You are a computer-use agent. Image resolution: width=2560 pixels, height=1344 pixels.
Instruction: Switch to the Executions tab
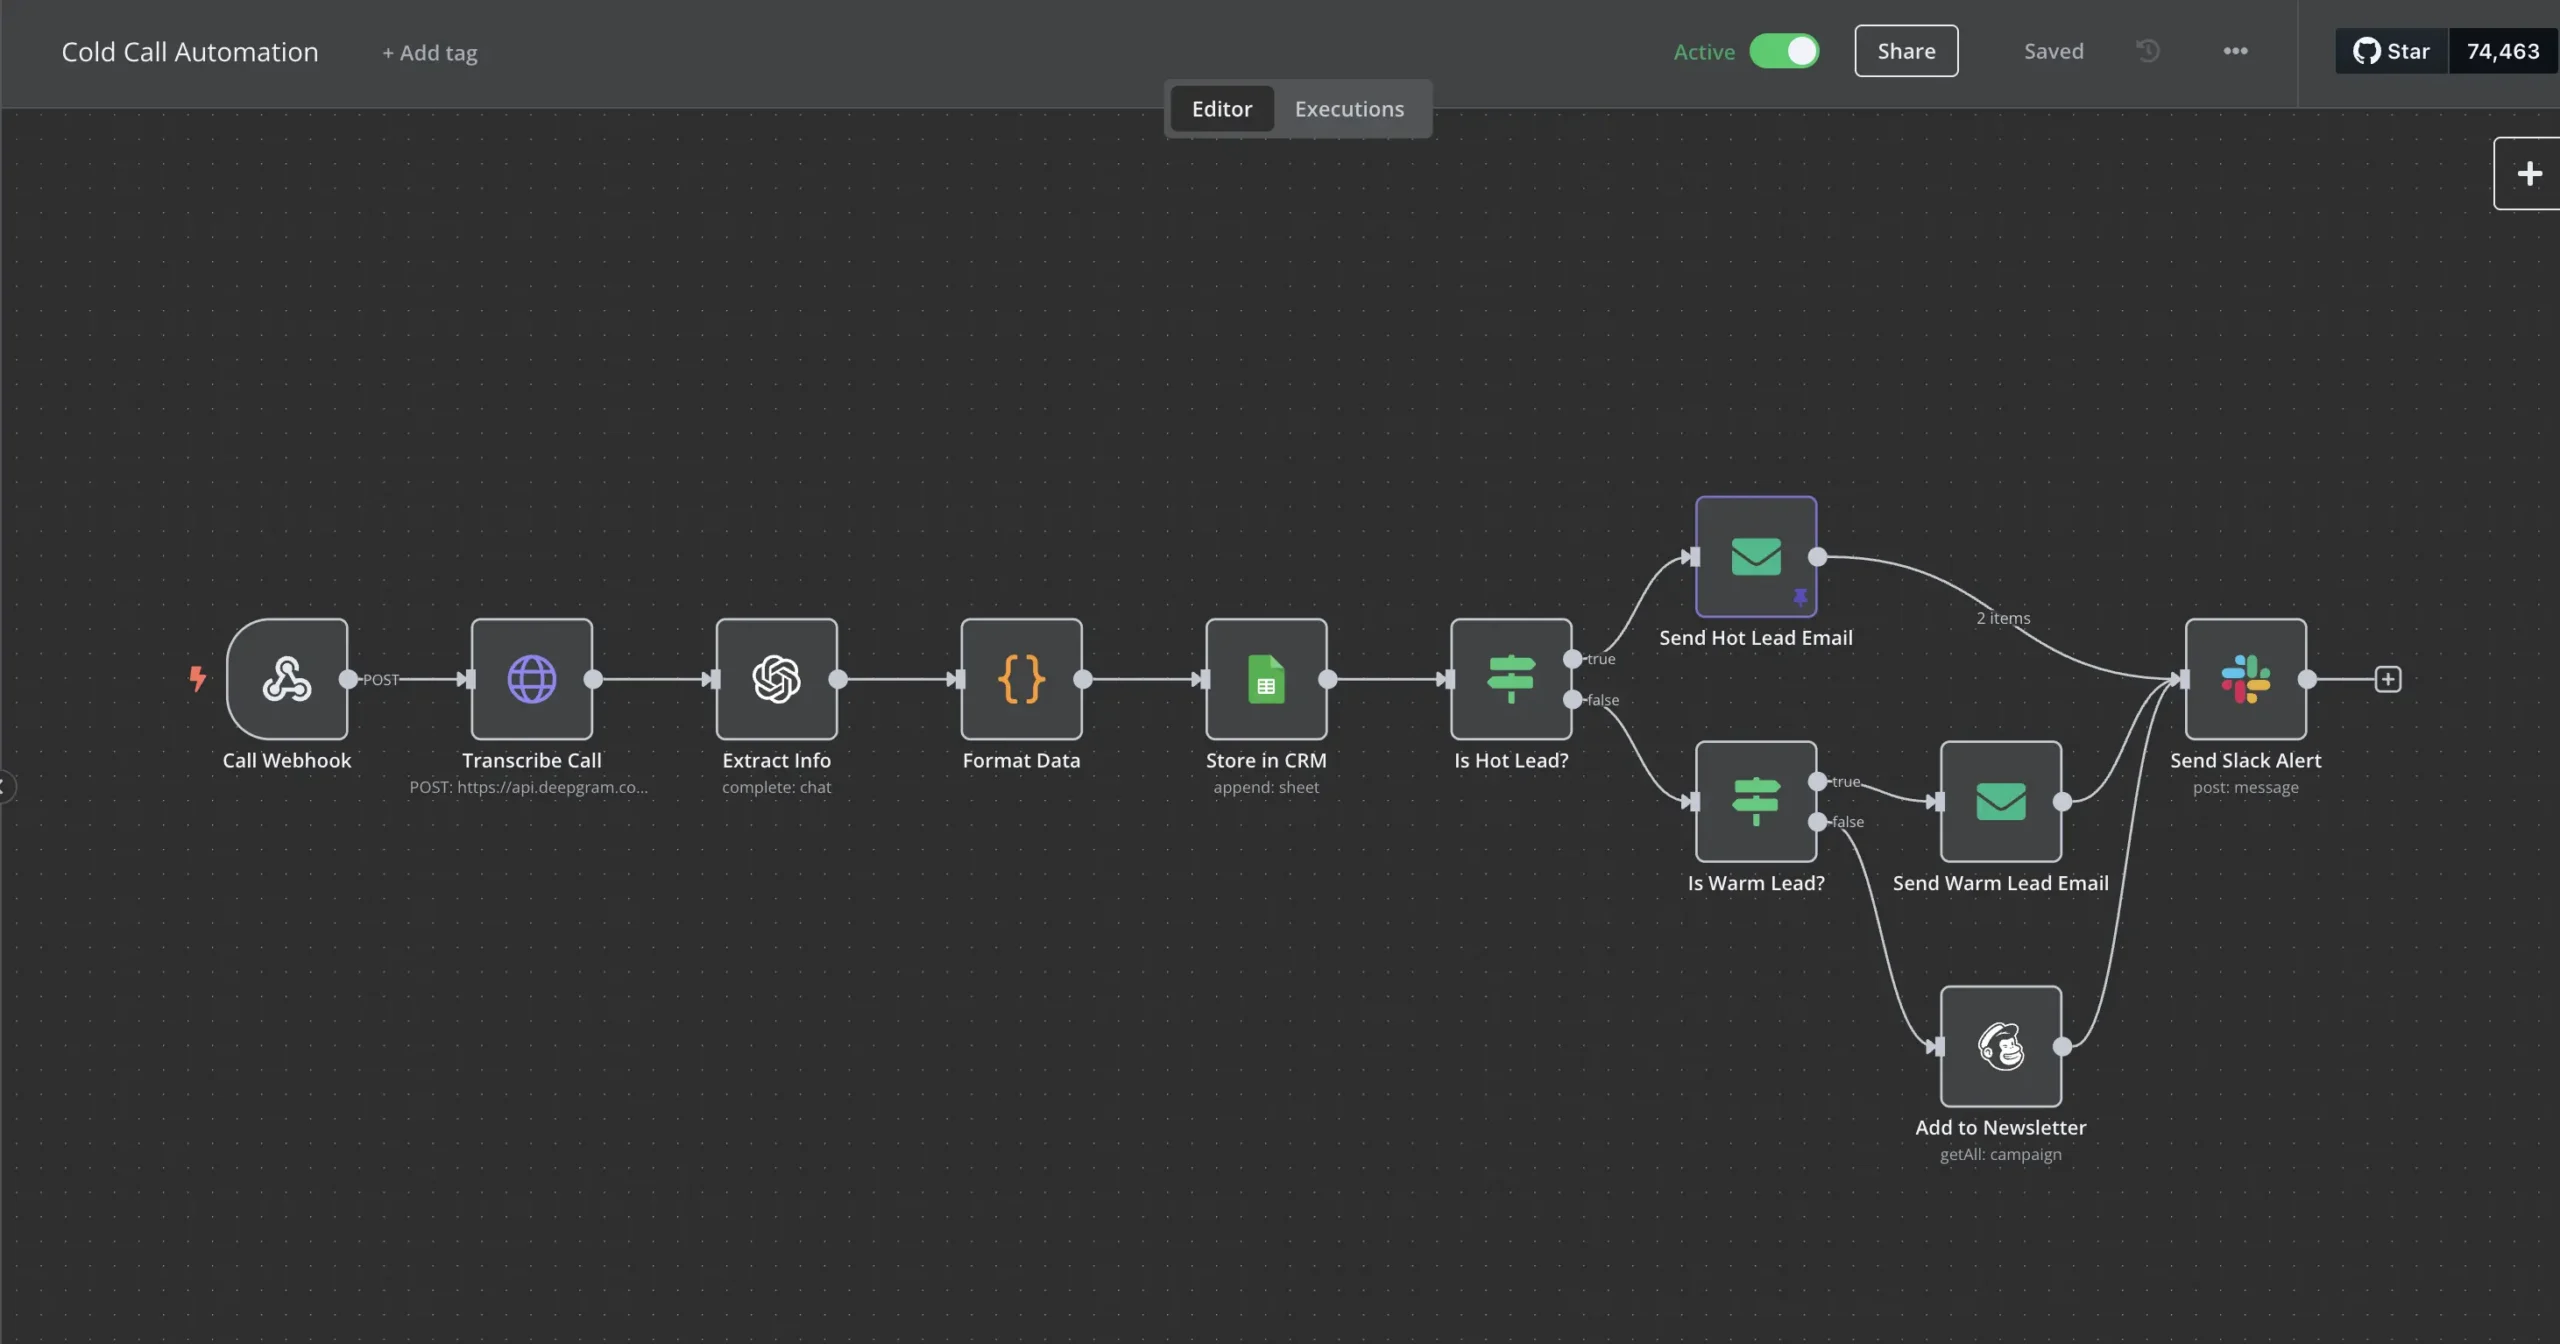(1349, 109)
